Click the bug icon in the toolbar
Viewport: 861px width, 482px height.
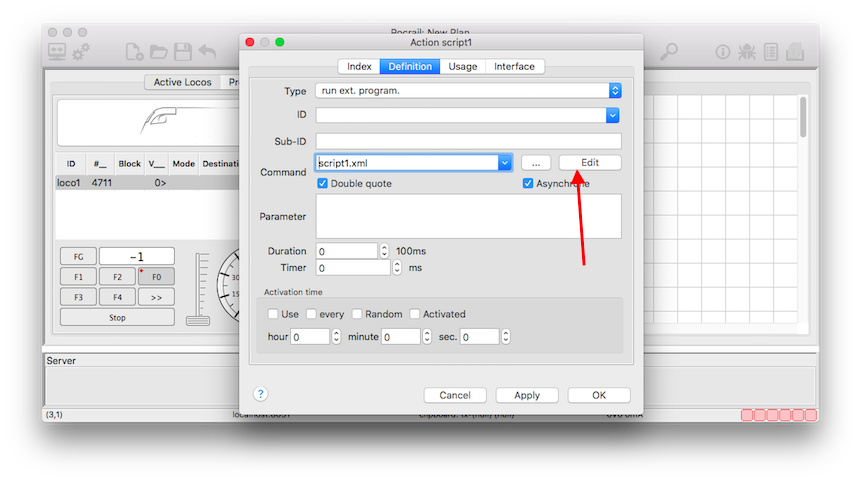coord(746,51)
